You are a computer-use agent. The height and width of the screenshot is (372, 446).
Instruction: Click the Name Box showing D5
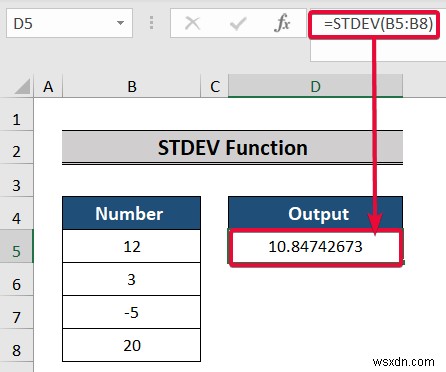coord(69,23)
